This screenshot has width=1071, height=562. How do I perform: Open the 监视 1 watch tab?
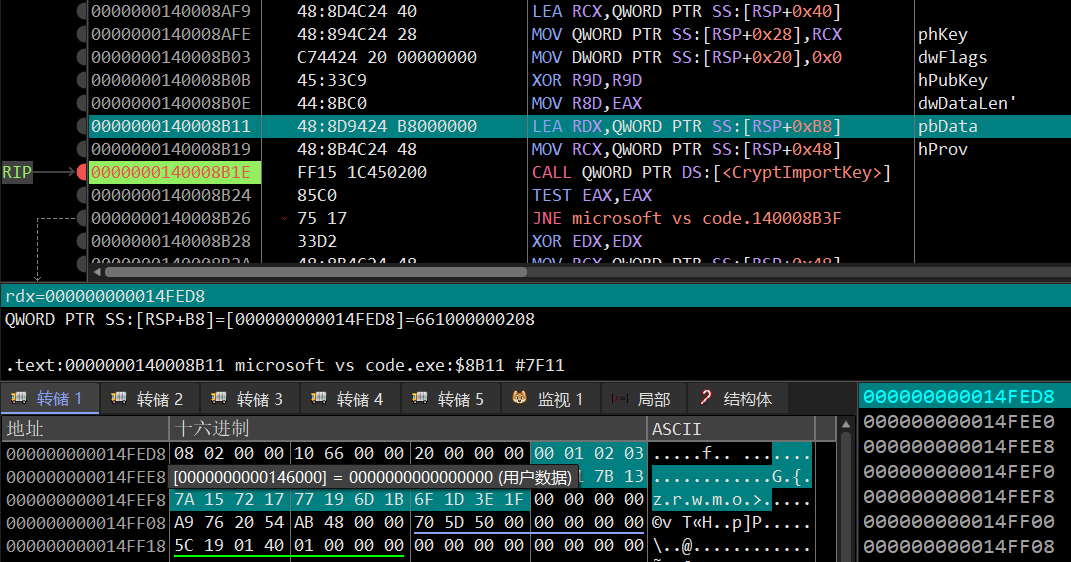(551, 399)
